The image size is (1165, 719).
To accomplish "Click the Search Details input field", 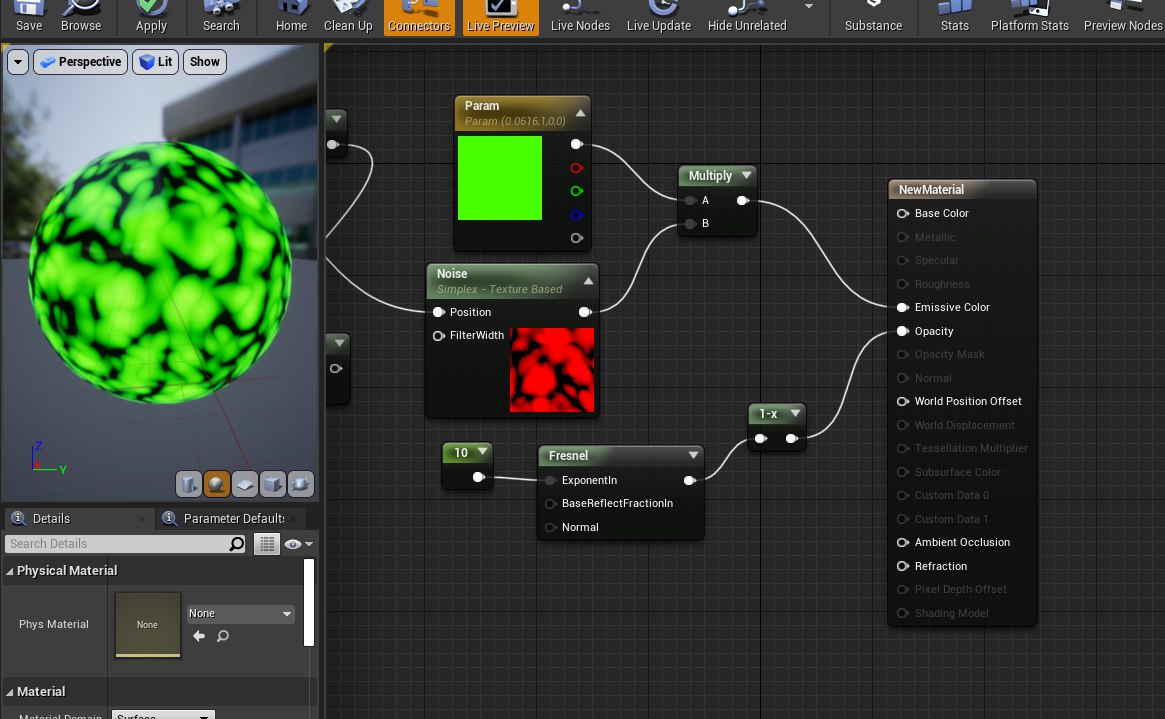I will tap(117, 544).
